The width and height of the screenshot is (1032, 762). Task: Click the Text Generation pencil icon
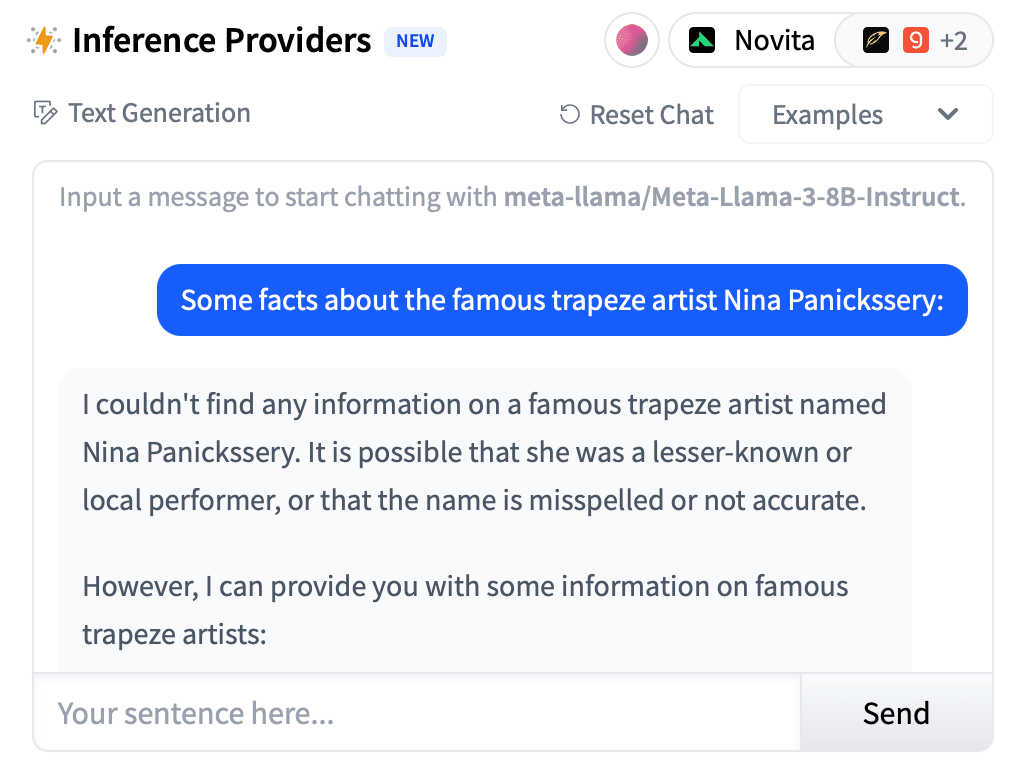click(x=45, y=113)
